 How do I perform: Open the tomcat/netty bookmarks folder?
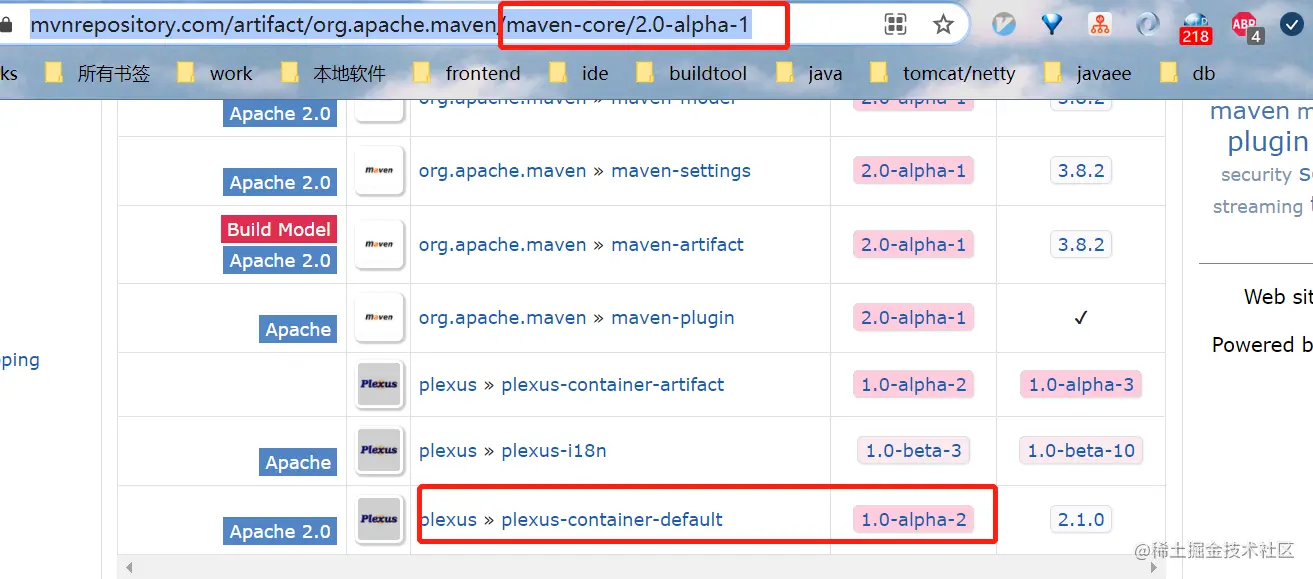[942, 73]
